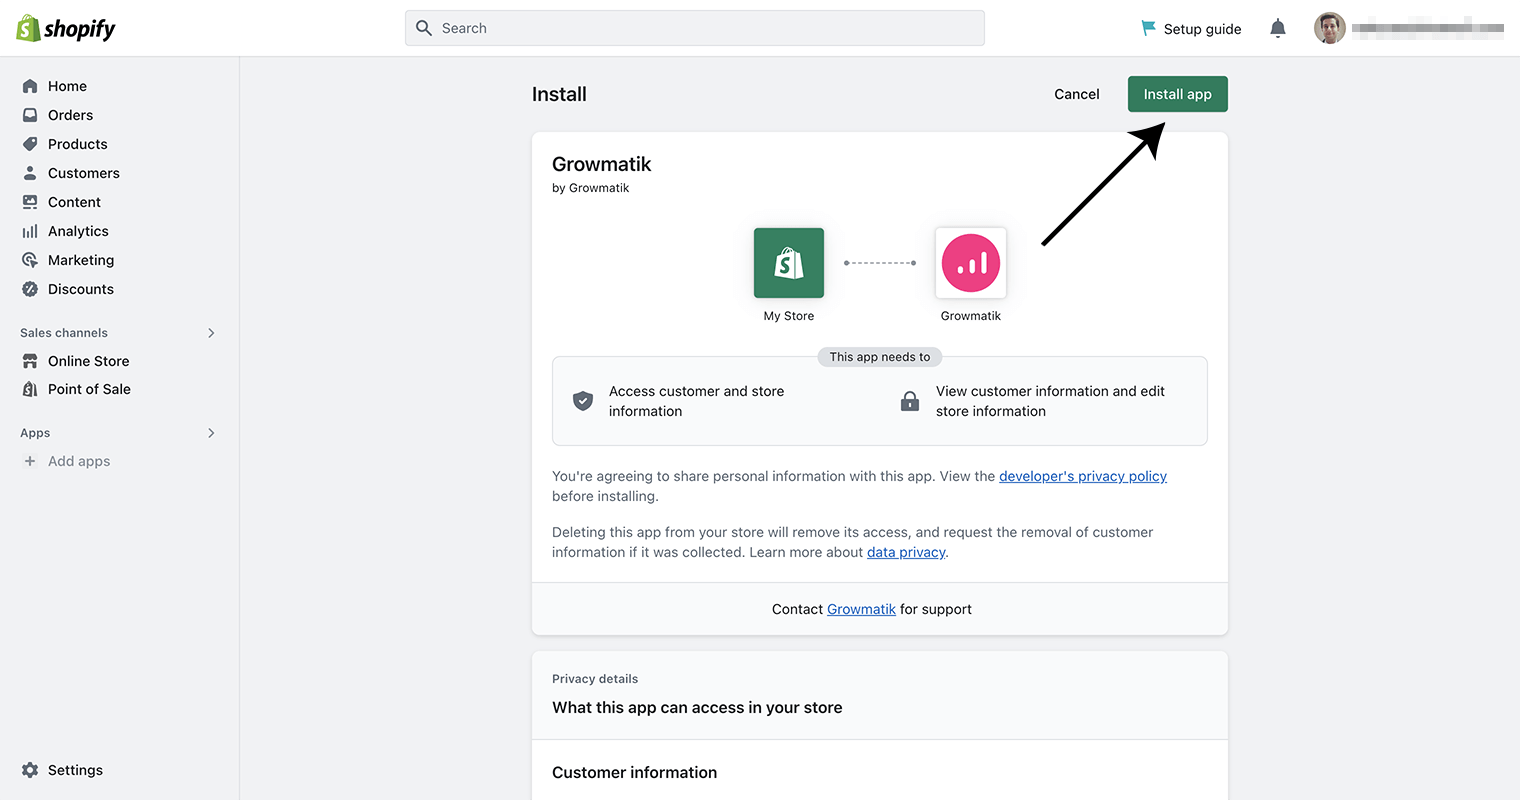This screenshot has height=800, width=1520.
Task: Click the 'Privacy details' label
Action: (x=595, y=679)
